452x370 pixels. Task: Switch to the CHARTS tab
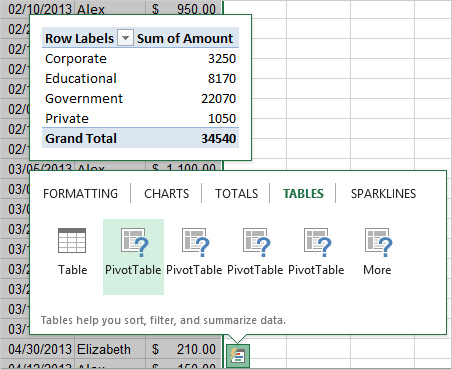tap(166, 194)
